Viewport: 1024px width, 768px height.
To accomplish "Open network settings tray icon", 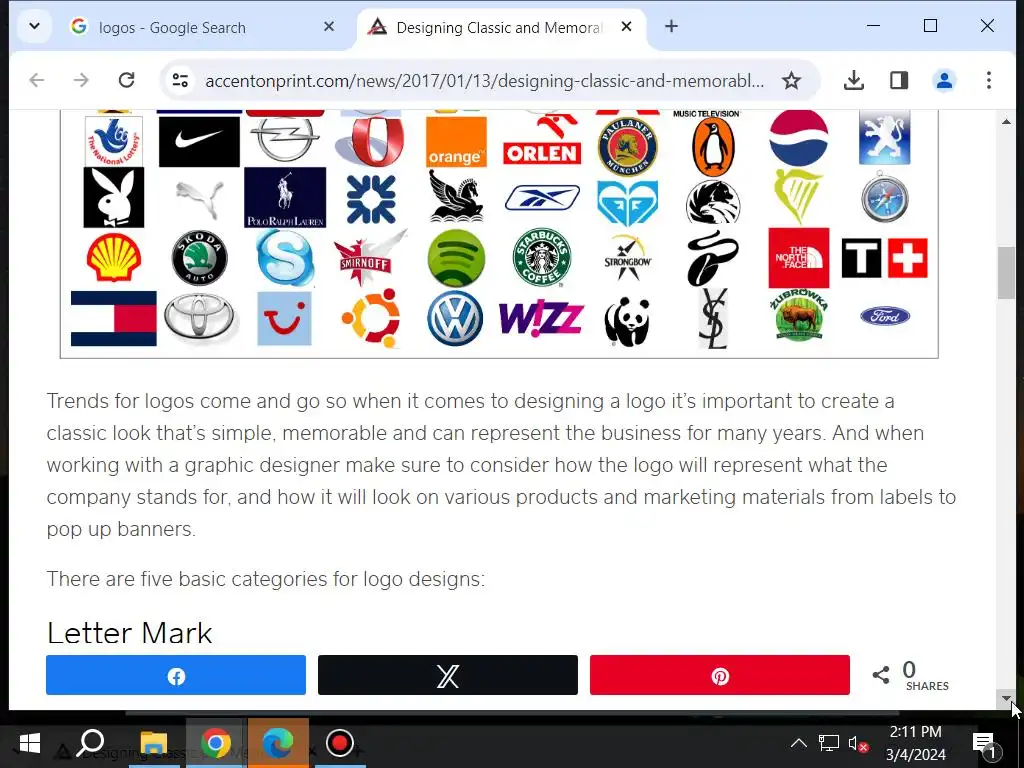I will pos(829,743).
